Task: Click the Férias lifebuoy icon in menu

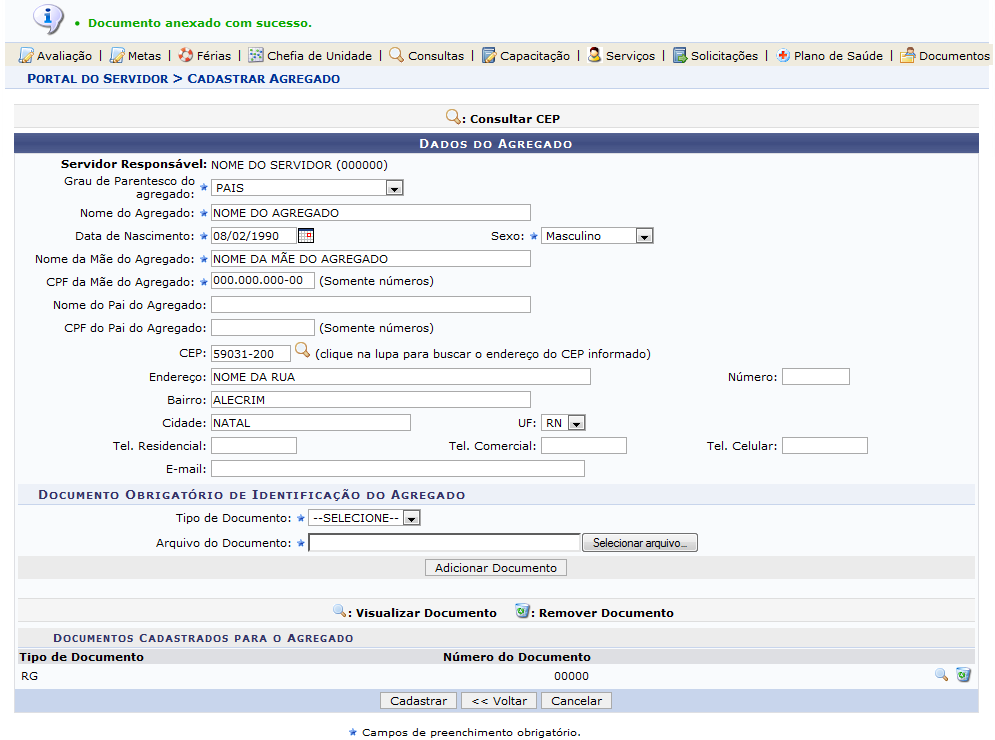Action: (x=186, y=56)
